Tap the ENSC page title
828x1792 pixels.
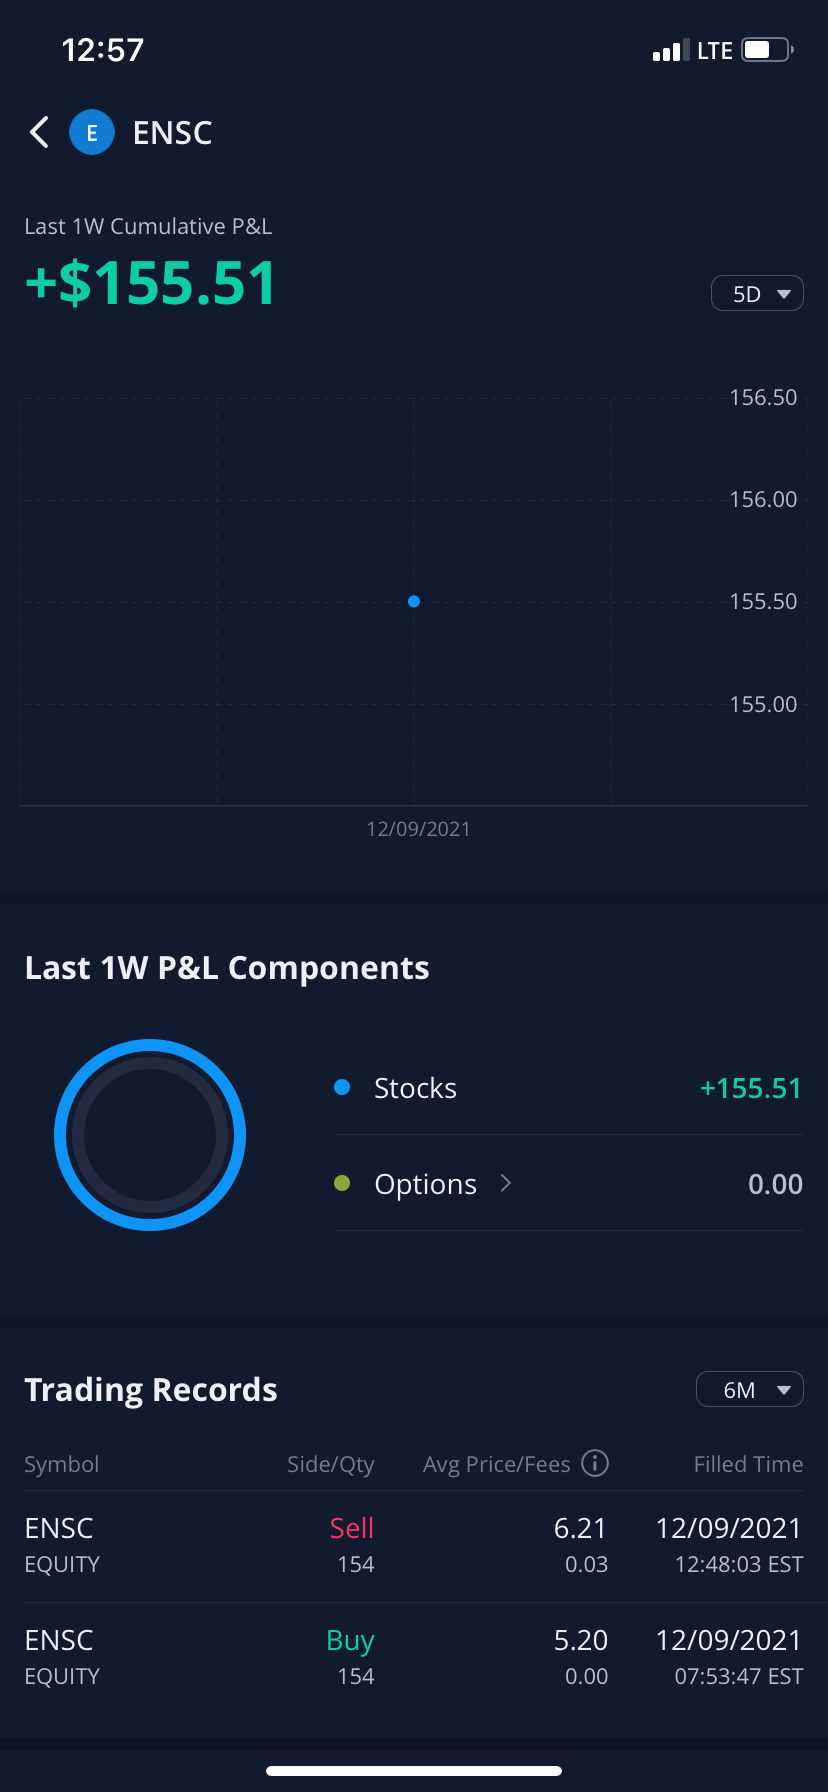click(172, 133)
